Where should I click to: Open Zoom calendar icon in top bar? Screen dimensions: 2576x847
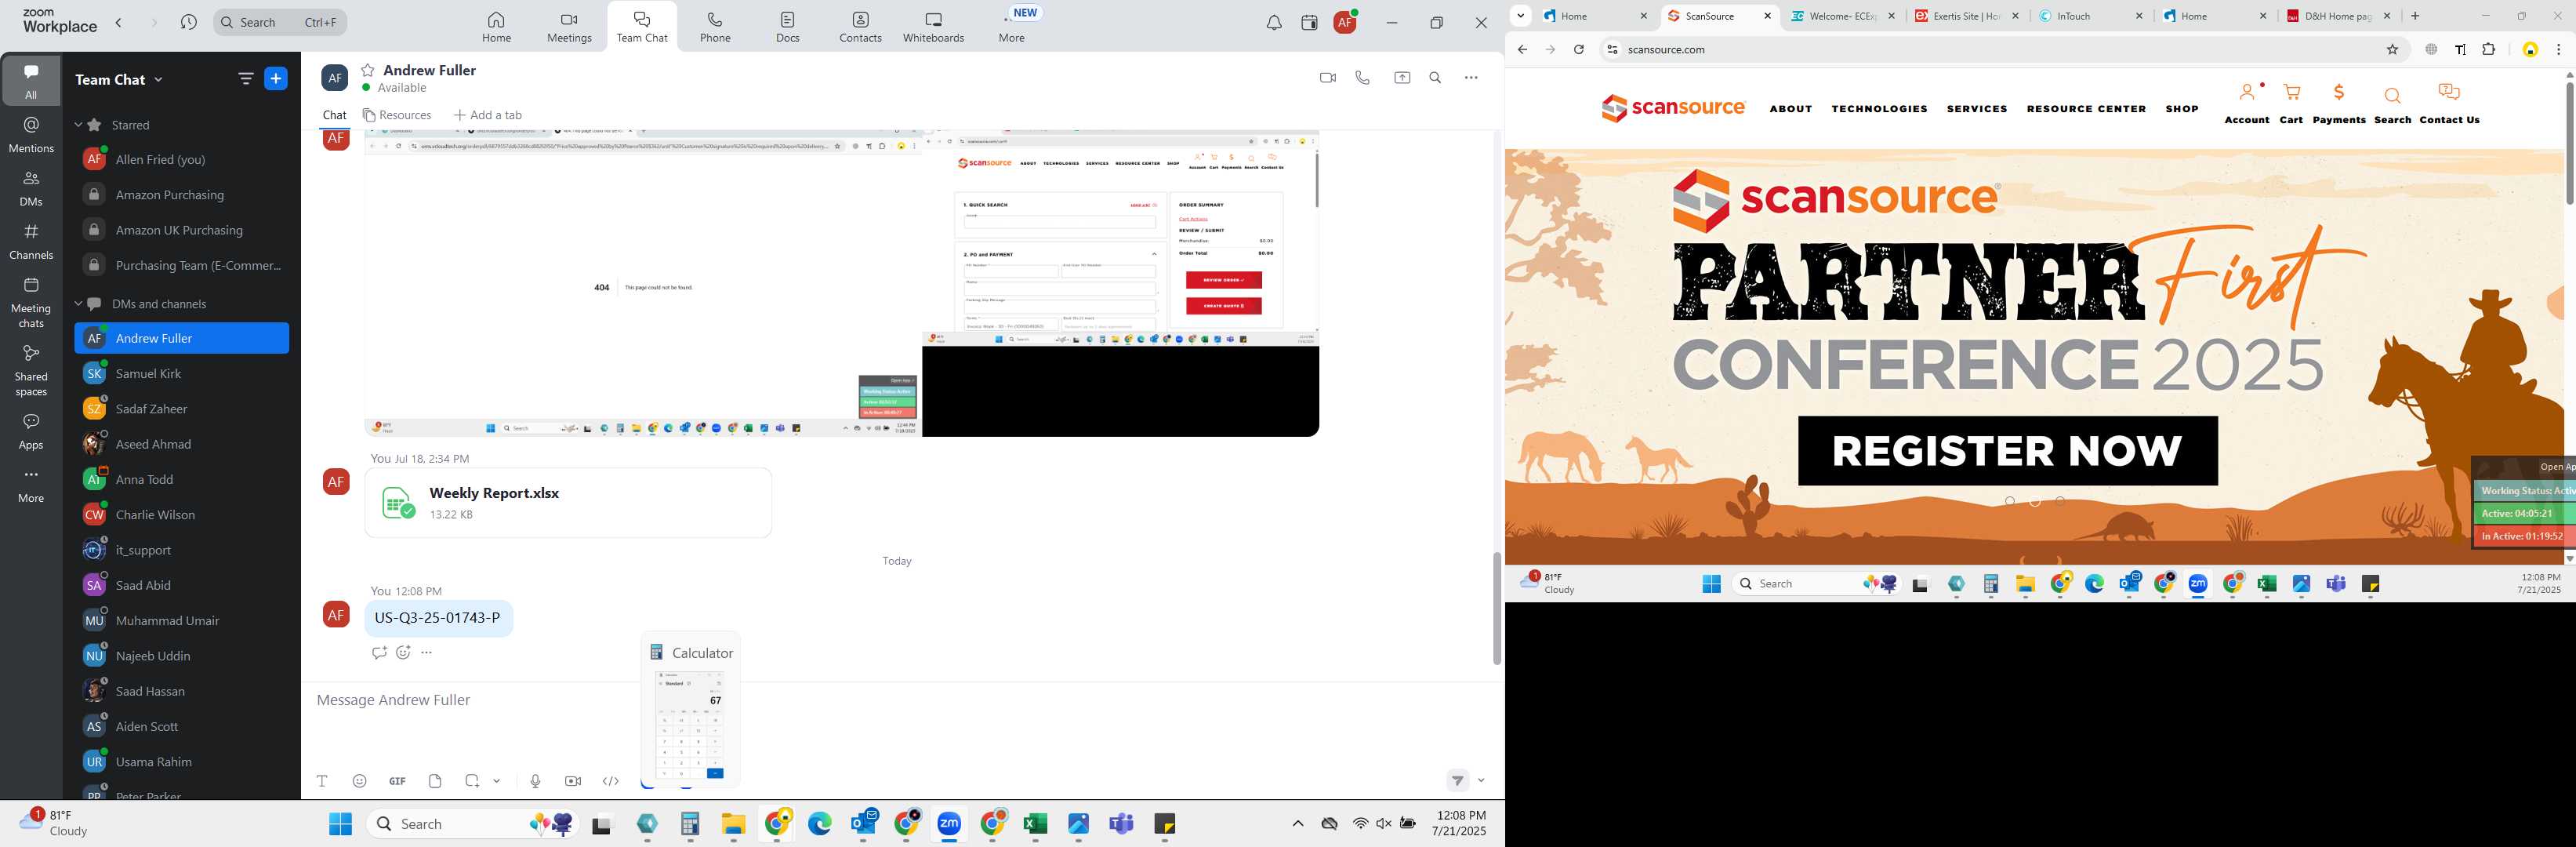click(x=1309, y=23)
